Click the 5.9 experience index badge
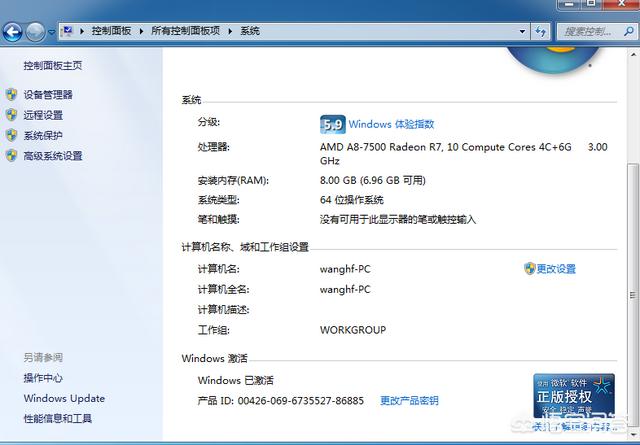The height and width of the screenshot is (445, 640). pyautogui.click(x=333, y=124)
